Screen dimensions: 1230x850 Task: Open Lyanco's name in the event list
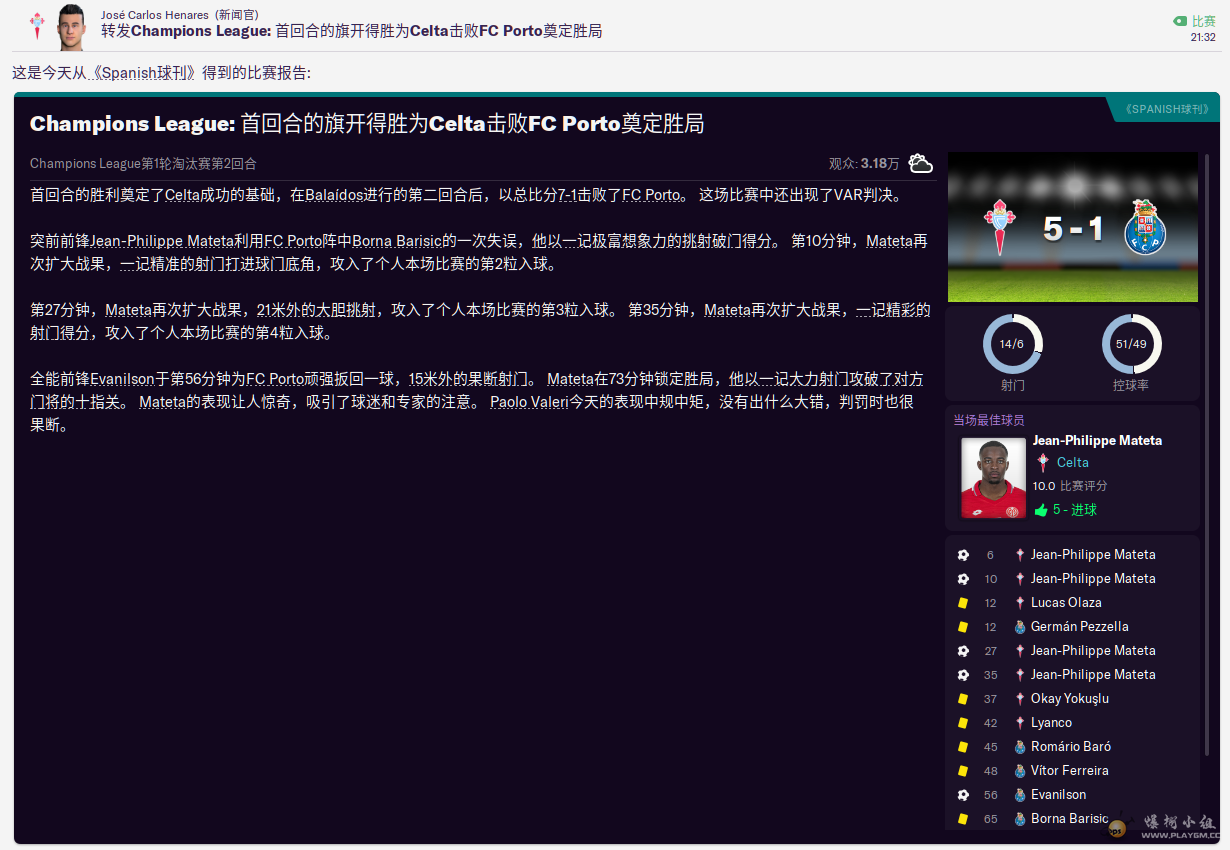[x=1051, y=723]
